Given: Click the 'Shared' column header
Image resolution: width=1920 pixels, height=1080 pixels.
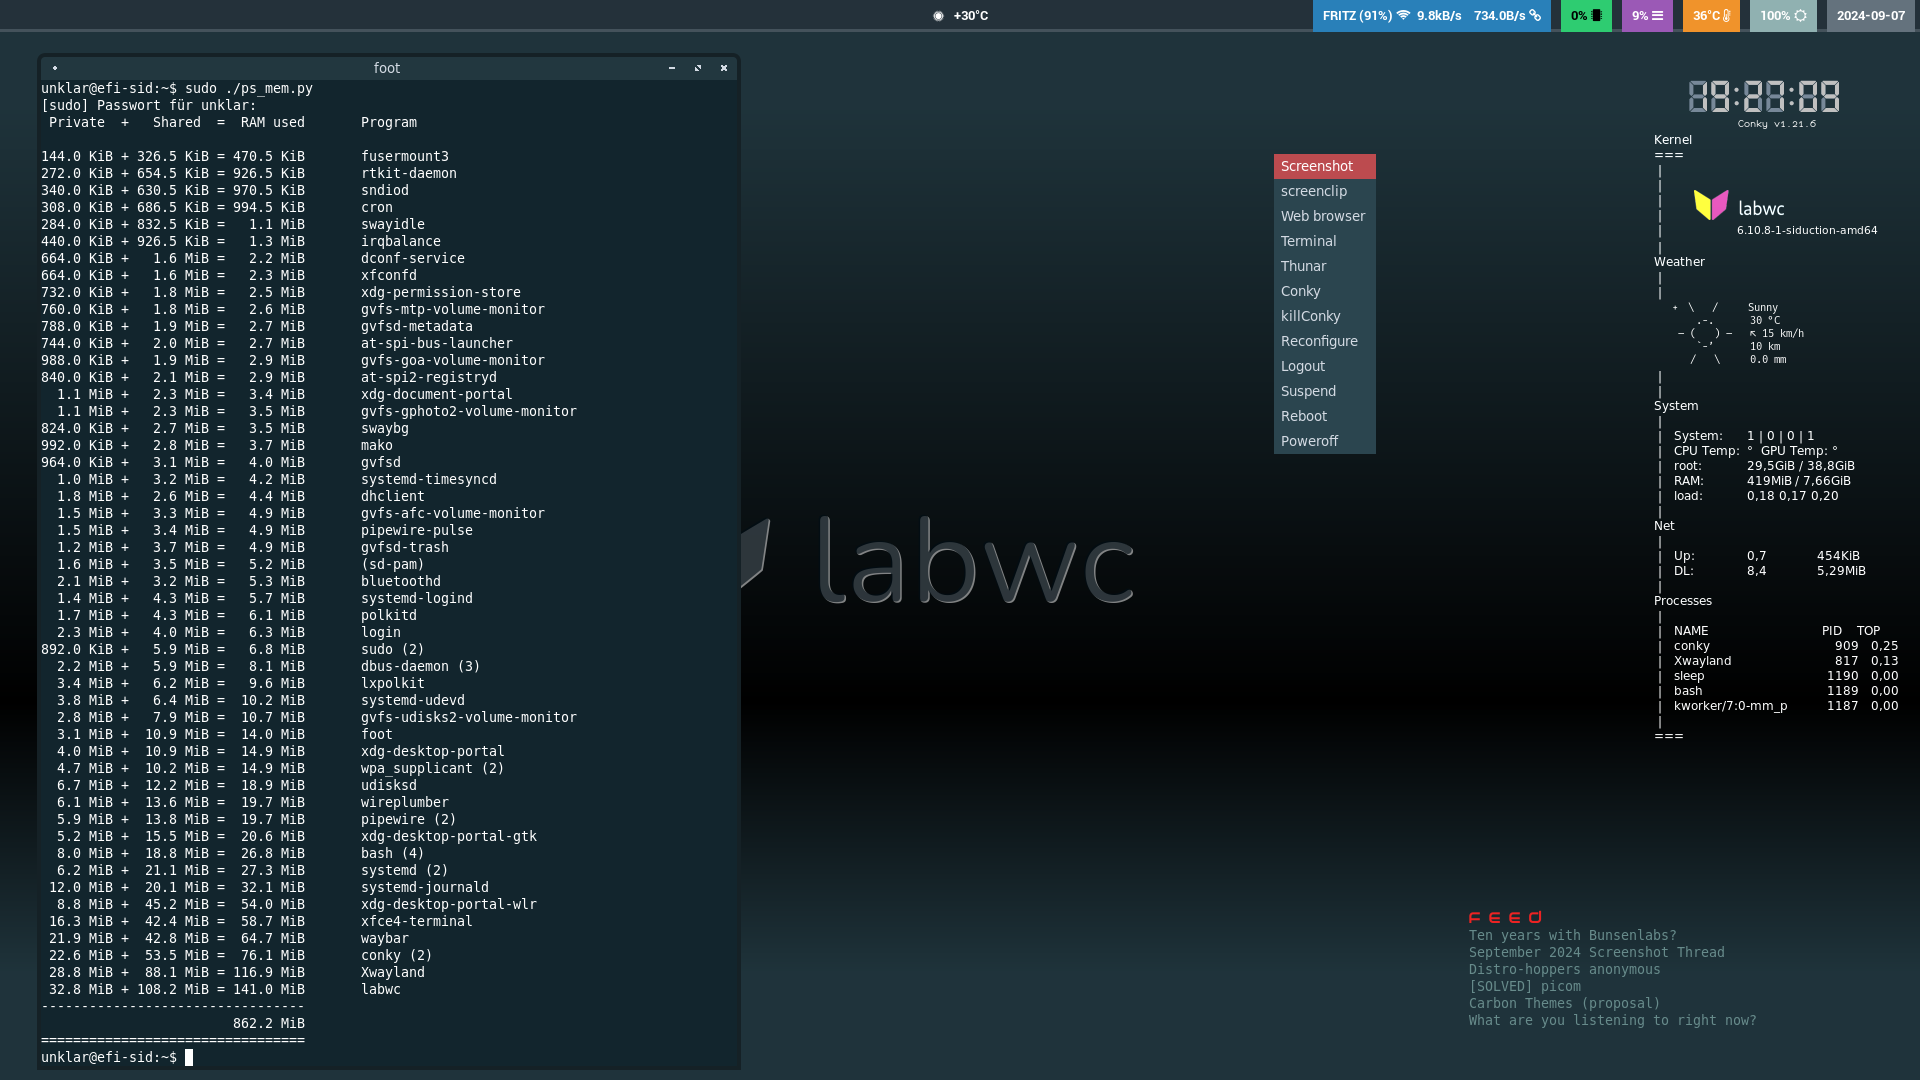Looking at the screenshot, I should (177, 122).
